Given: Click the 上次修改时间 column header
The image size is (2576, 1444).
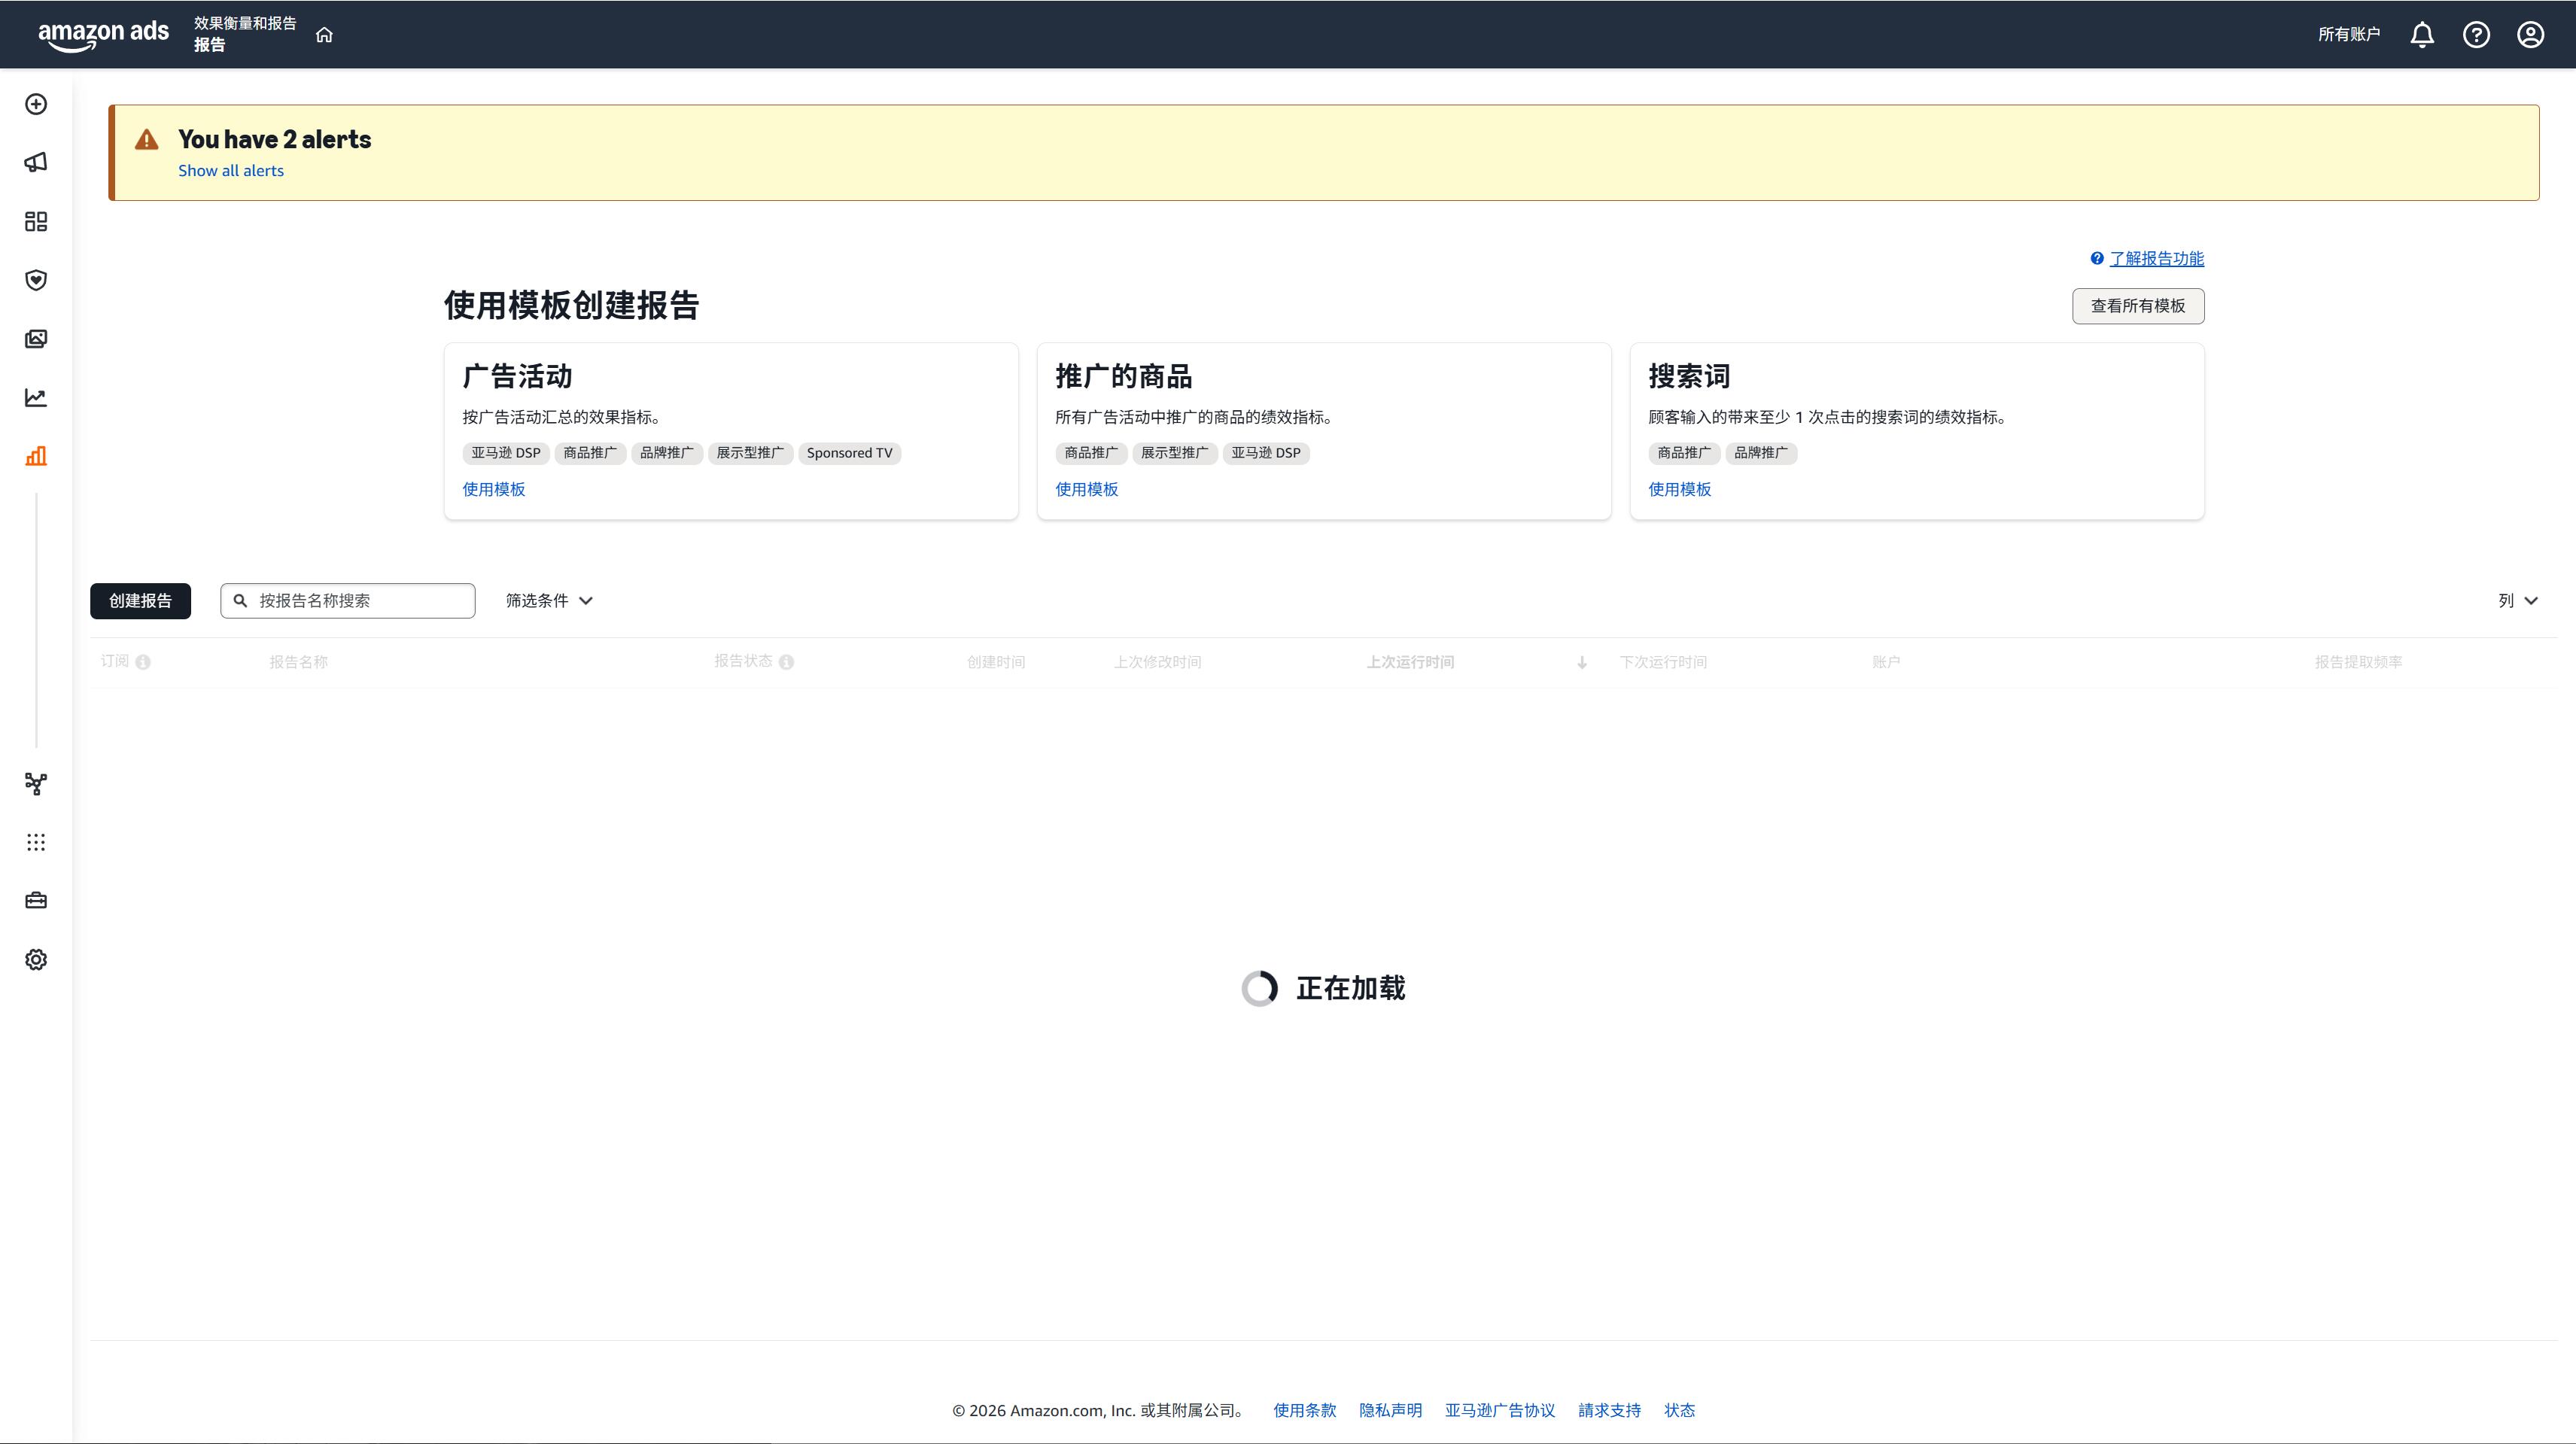Looking at the screenshot, I should tap(1158, 662).
